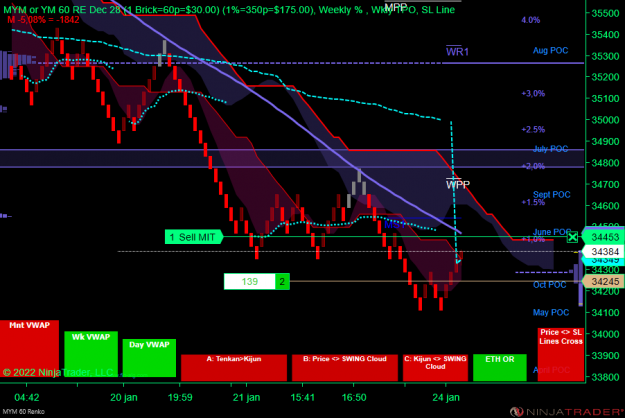Click the 16:50 time on axis
This screenshot has height=418, width=625.
point(354,397)
